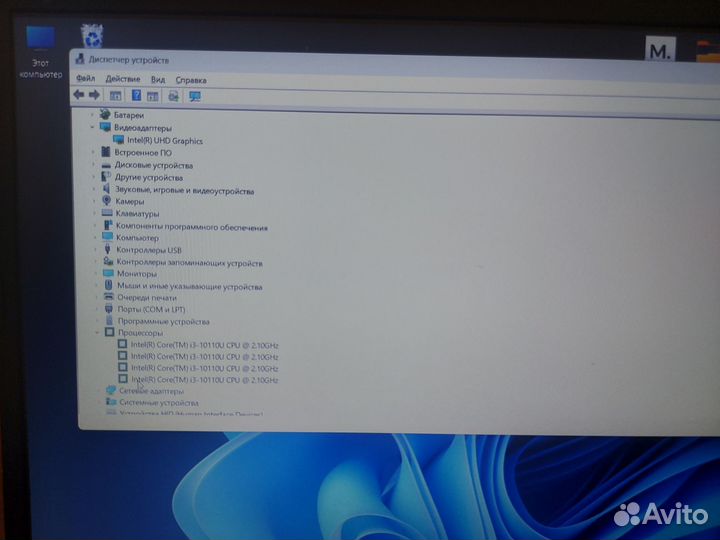Select the Intel(R) UHD Graphics text
The height and width of the screenshot is (540, 720).
tap(165, 141)
